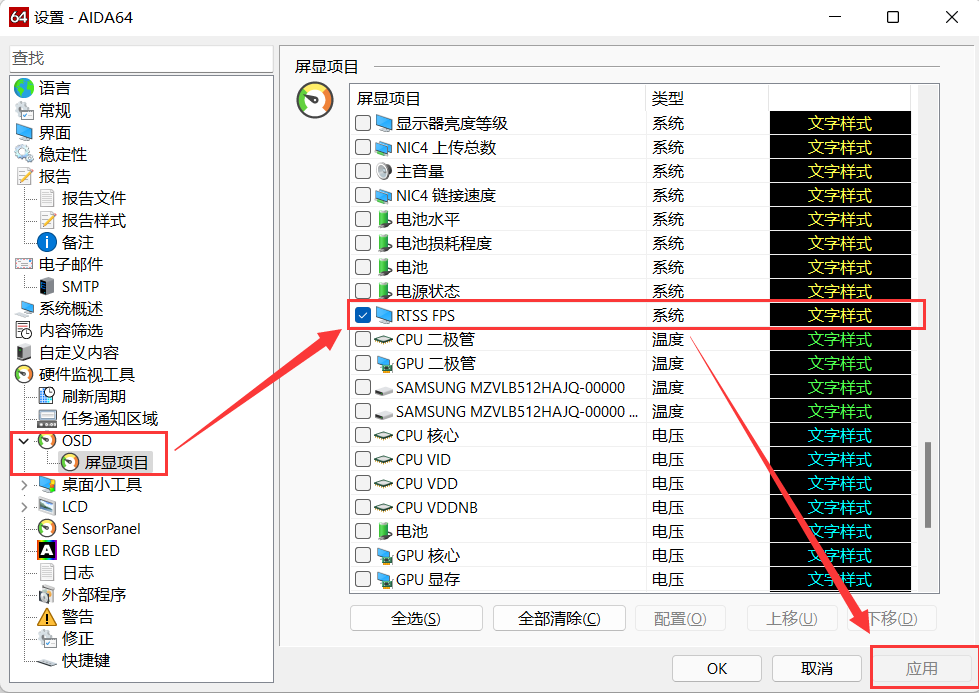Image resolution: width=979 pixels, height=693 pixels.
Task: Click green 文字样式 cell for CPU 二极管
Action: pos(840,339)
